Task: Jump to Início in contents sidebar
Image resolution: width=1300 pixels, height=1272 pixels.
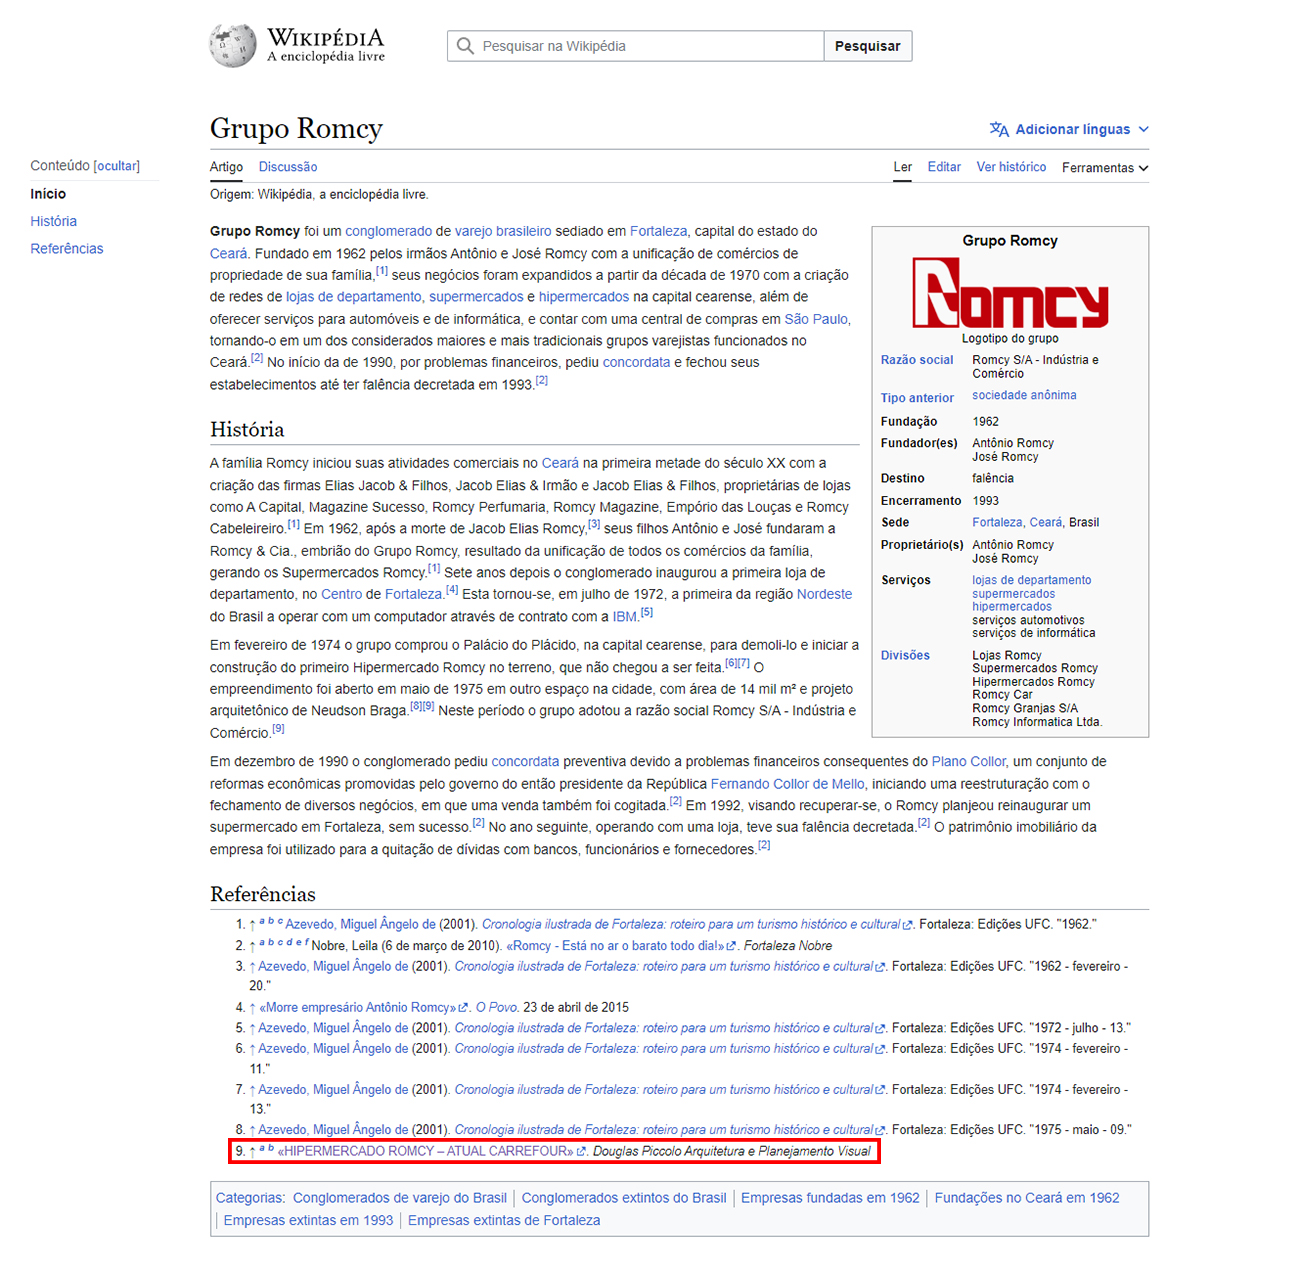Action: (48, 194)
